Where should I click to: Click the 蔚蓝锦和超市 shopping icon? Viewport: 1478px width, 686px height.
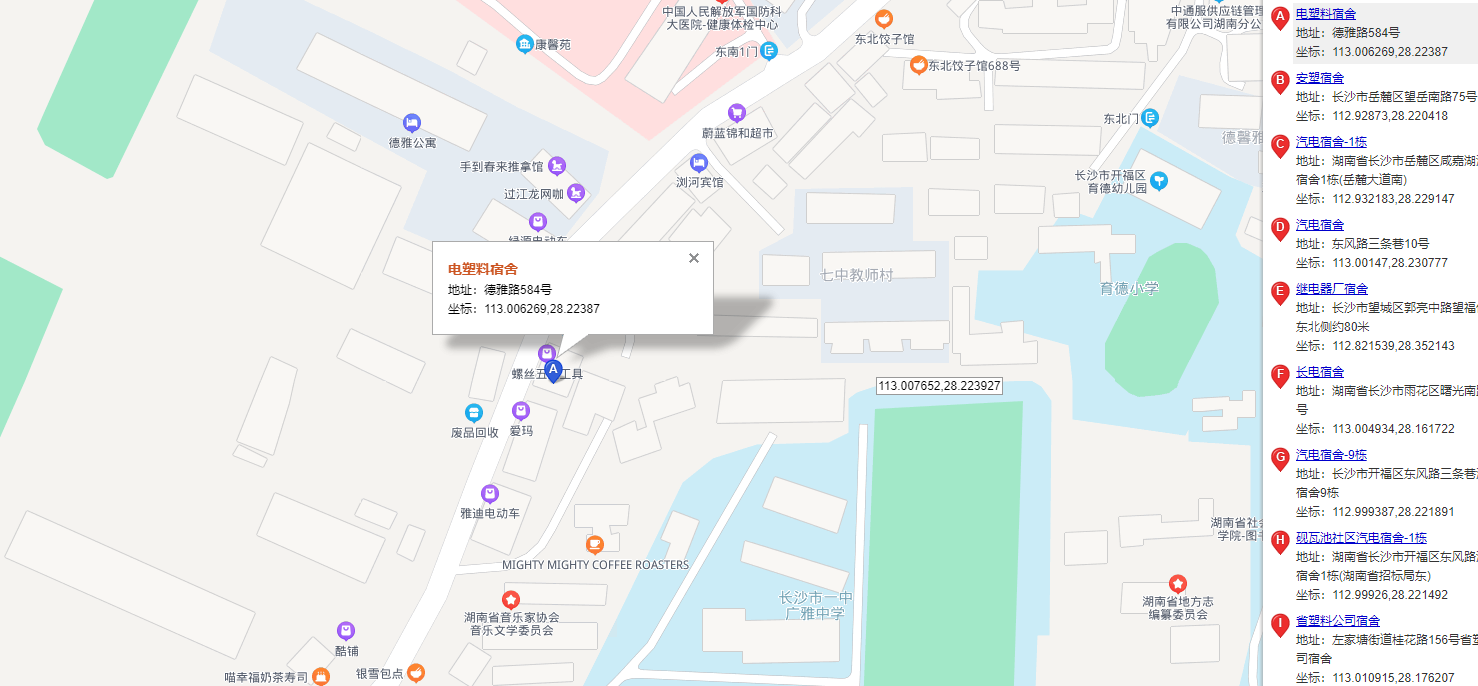pos(737,112)
